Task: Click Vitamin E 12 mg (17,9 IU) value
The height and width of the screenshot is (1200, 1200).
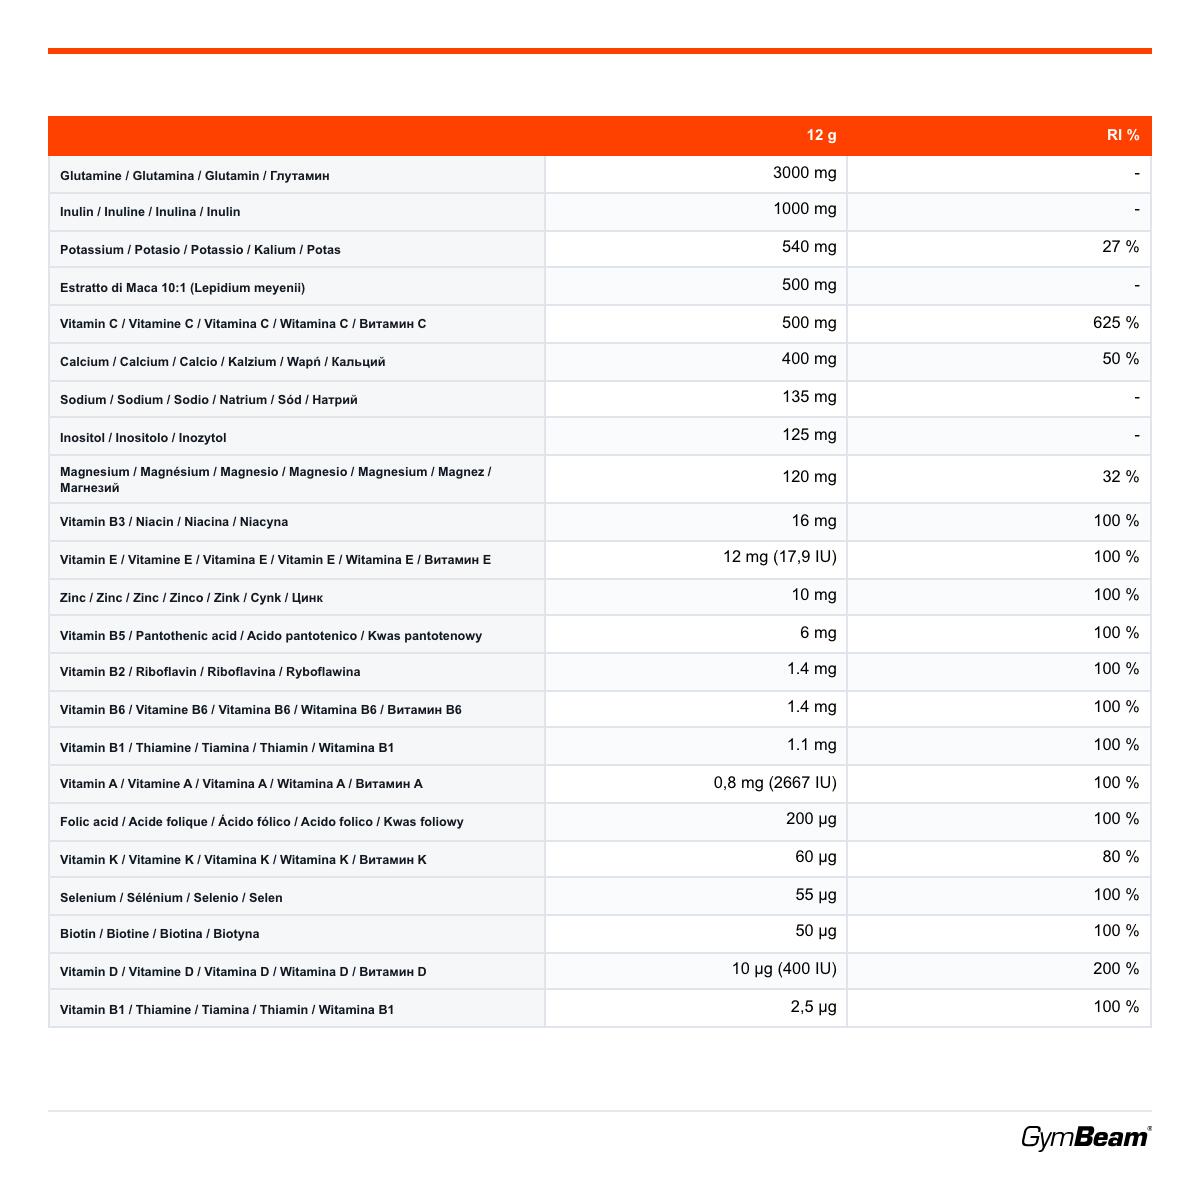Action: (780, 557)
